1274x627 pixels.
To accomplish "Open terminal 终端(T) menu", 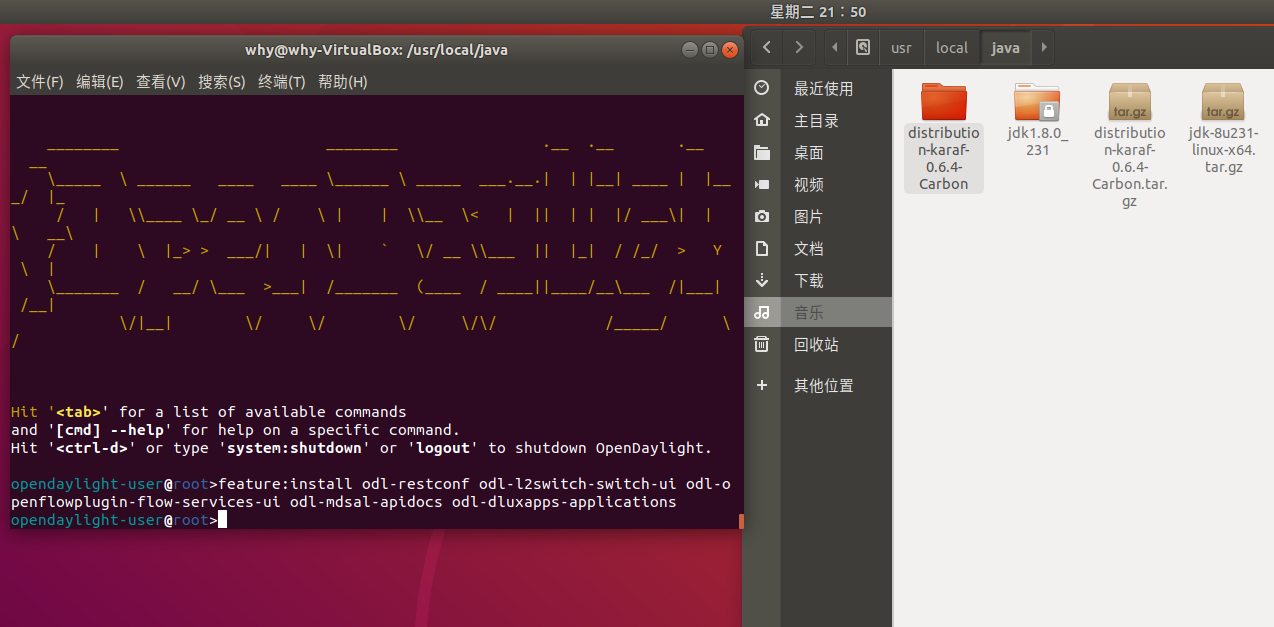I will click(x=282, y=82).
